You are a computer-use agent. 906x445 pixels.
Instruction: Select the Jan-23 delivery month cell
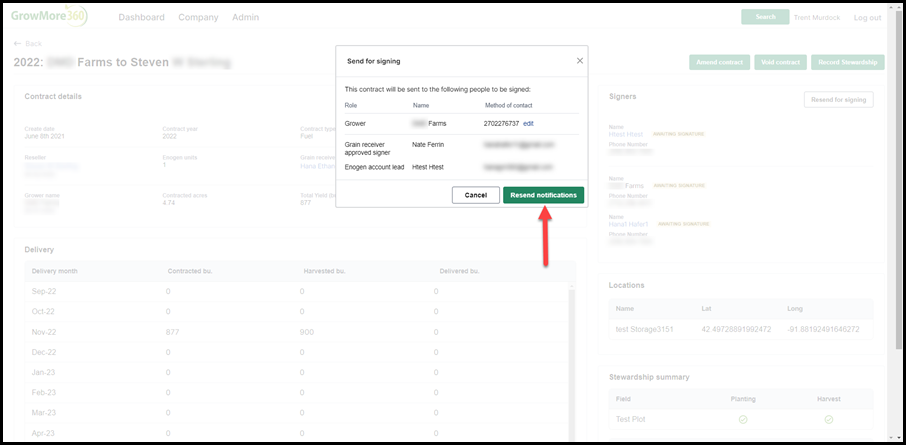click(44, 372)
